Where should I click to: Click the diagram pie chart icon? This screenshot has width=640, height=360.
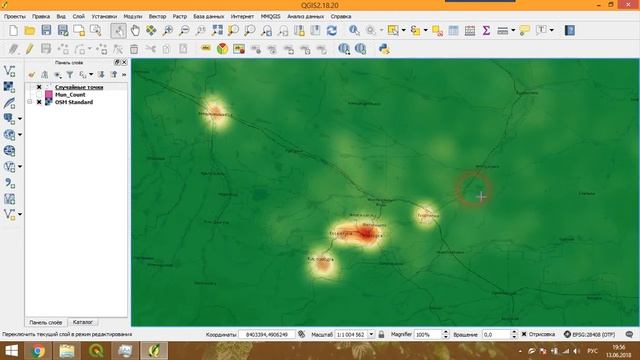click(222, 49)
